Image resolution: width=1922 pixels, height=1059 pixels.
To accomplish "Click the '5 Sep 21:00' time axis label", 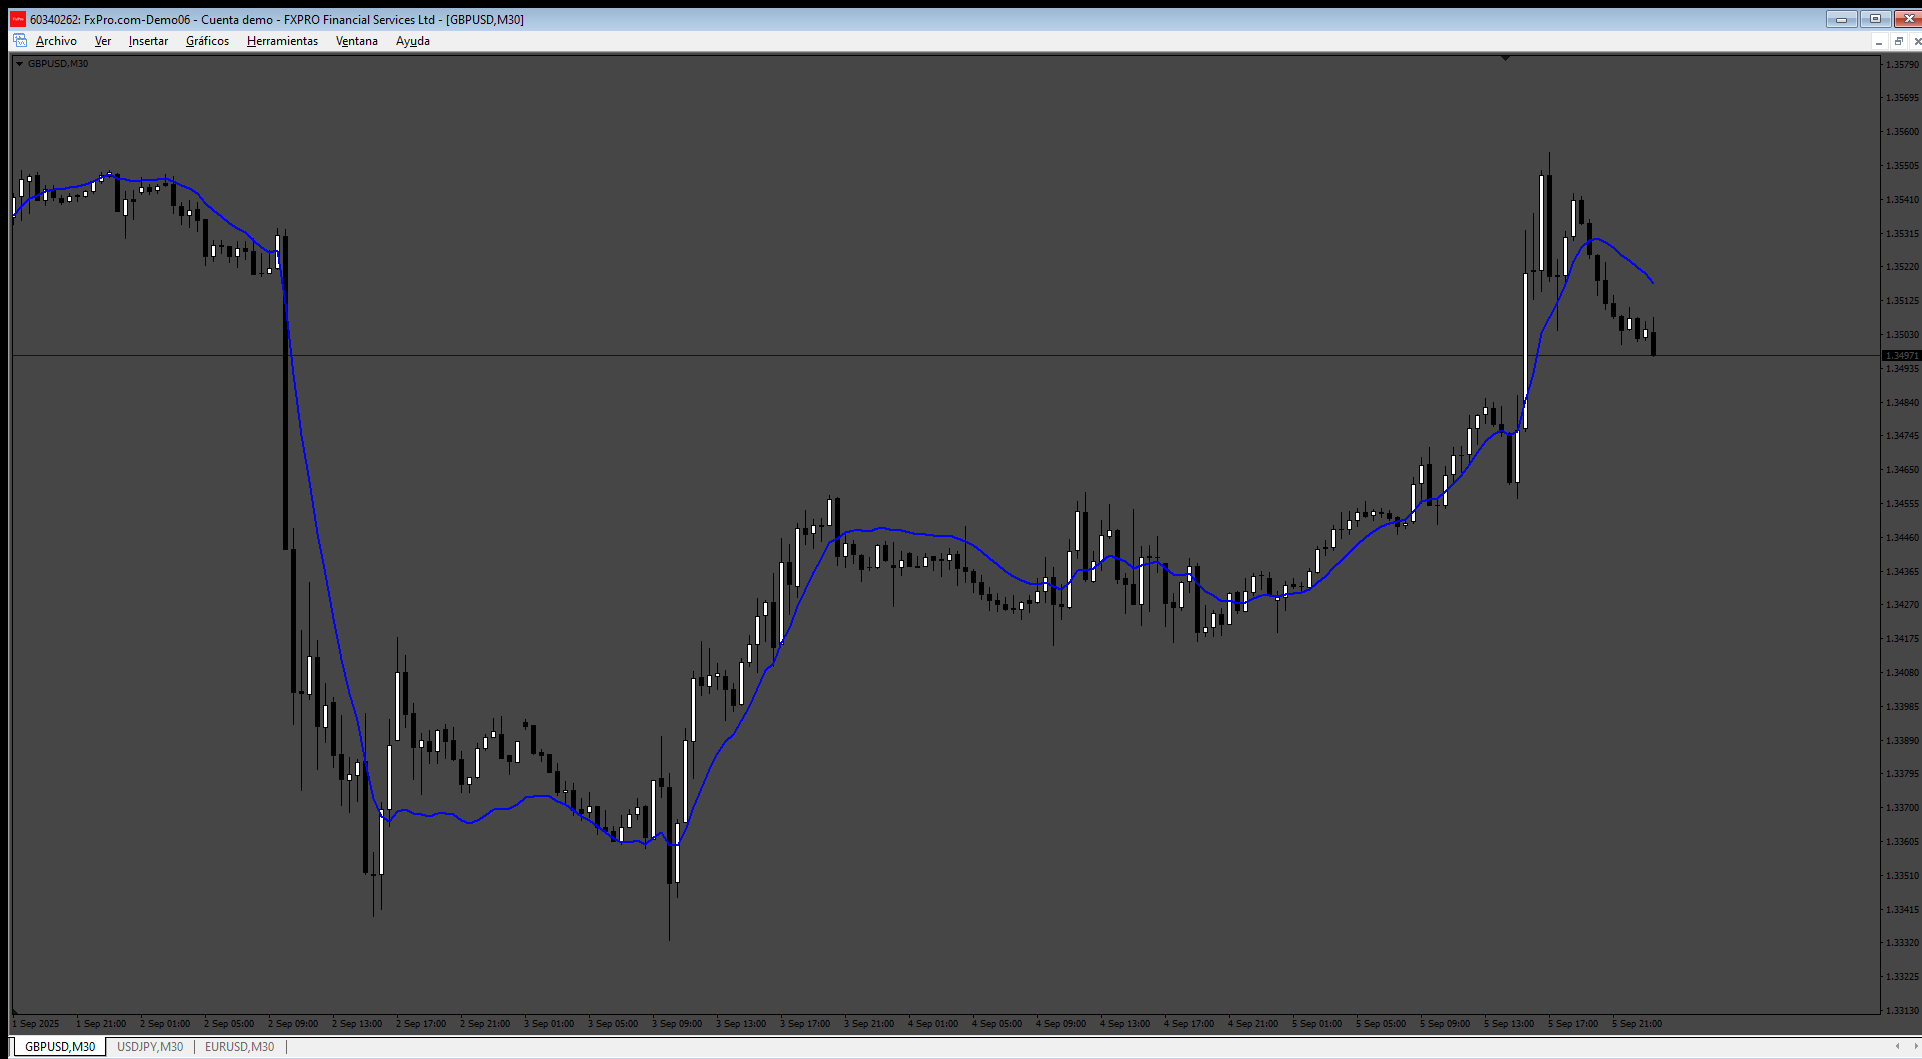I will (x=1637, y=1024).
